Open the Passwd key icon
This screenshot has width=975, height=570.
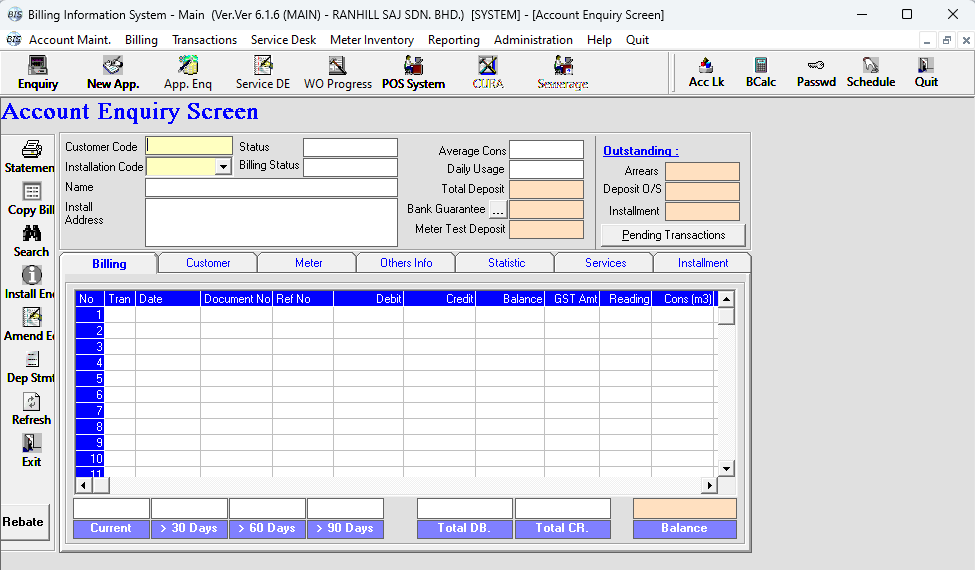(x=816, y=72)
